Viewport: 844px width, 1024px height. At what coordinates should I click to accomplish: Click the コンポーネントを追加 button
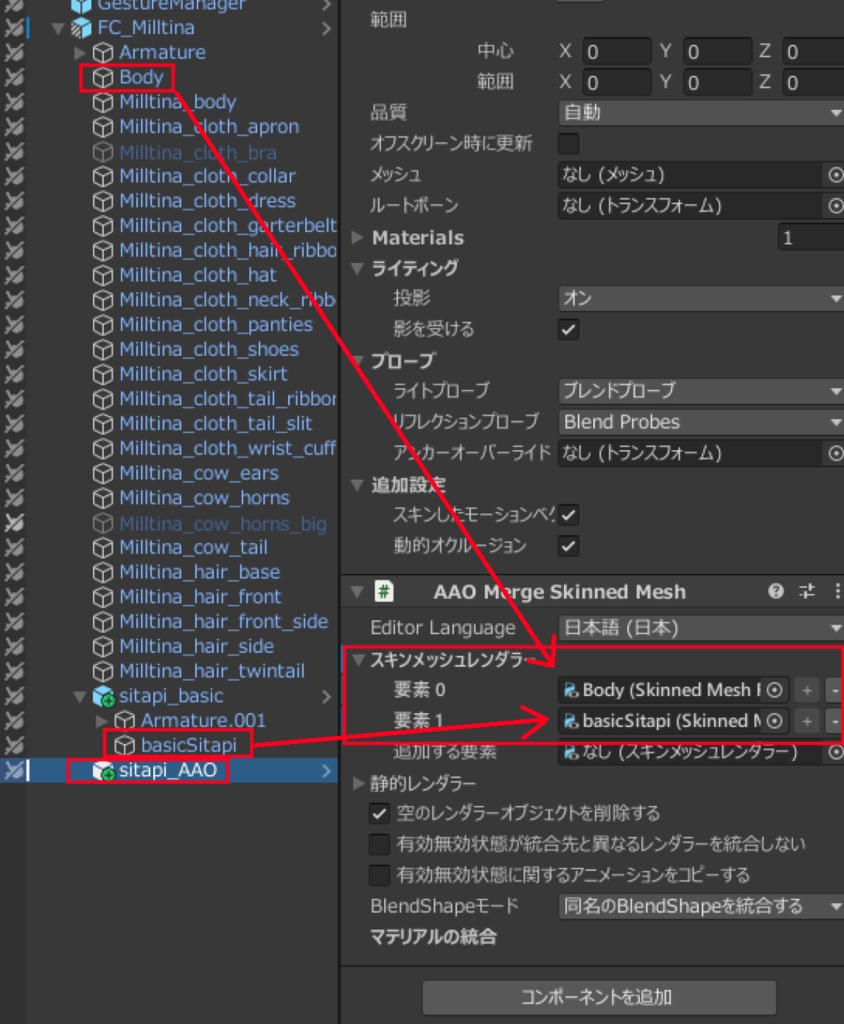(x=599, y=997)
